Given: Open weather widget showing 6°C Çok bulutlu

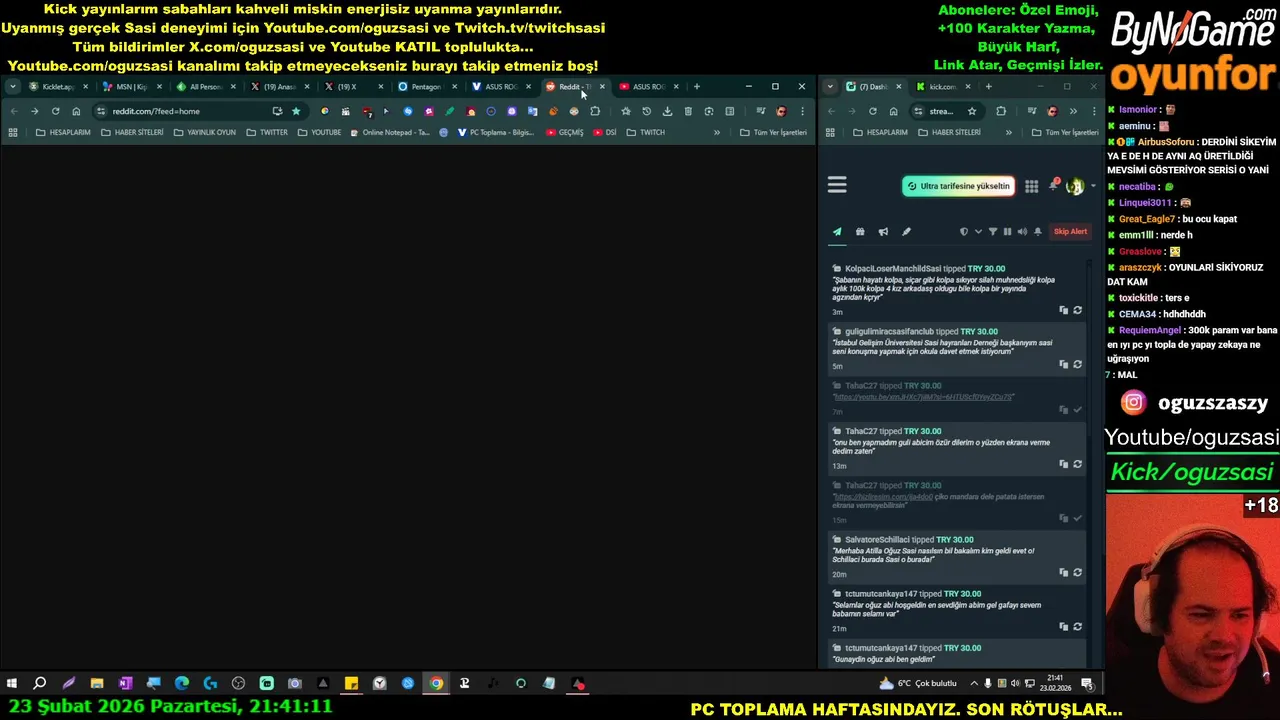Looking at the screenshot, I should tap(917, 684).
